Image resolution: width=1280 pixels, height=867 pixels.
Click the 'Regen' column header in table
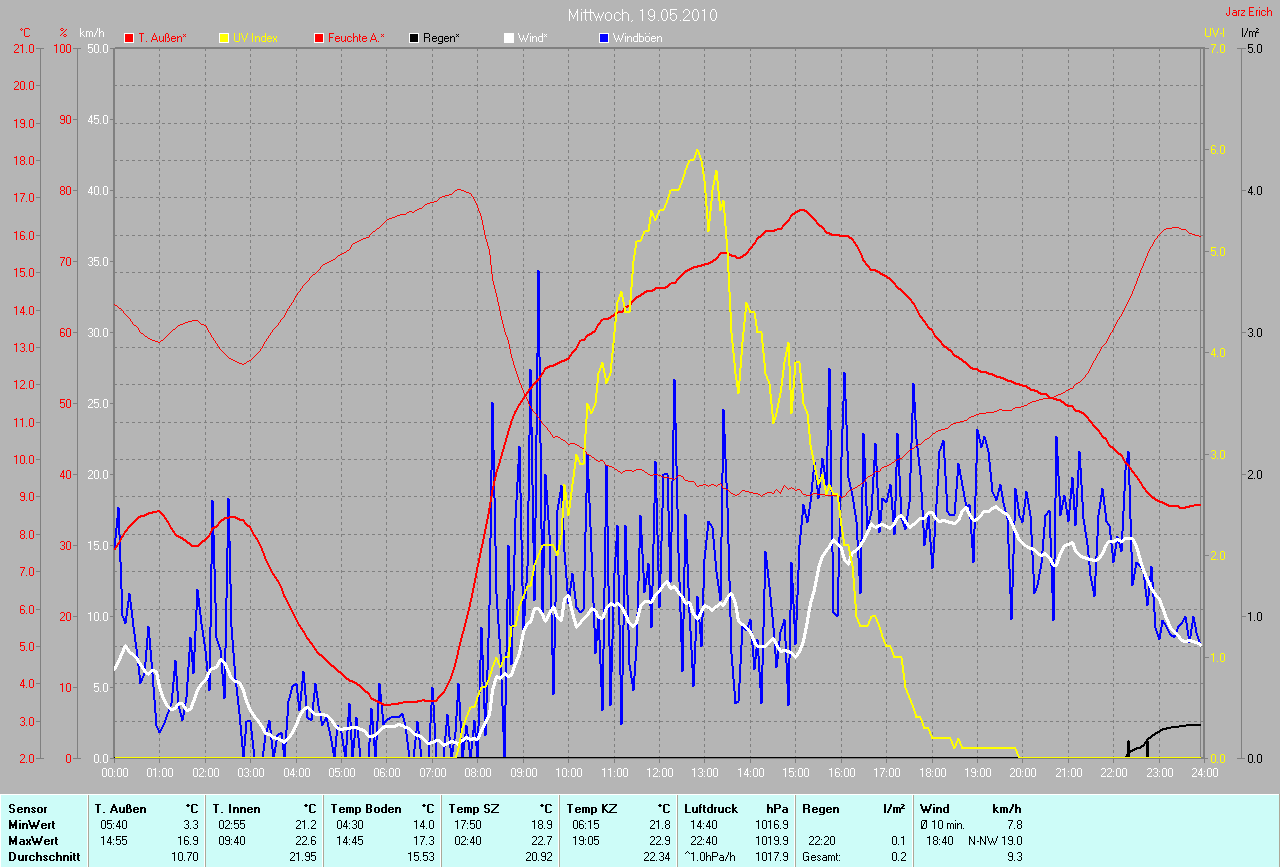coord(820,808)
